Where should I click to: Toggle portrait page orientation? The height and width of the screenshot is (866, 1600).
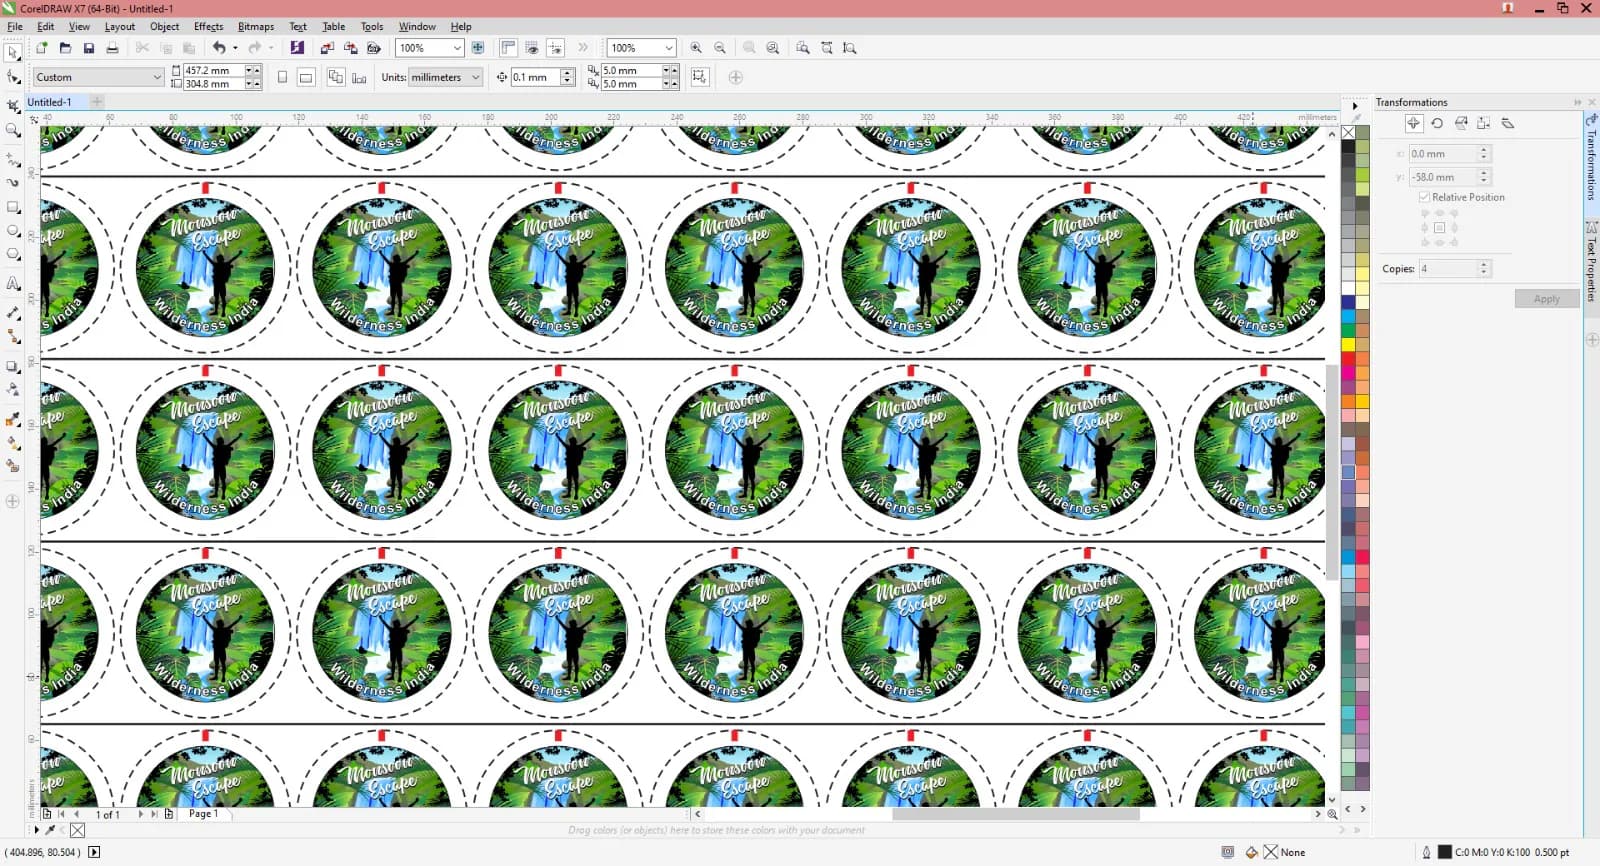click(283, 77)
